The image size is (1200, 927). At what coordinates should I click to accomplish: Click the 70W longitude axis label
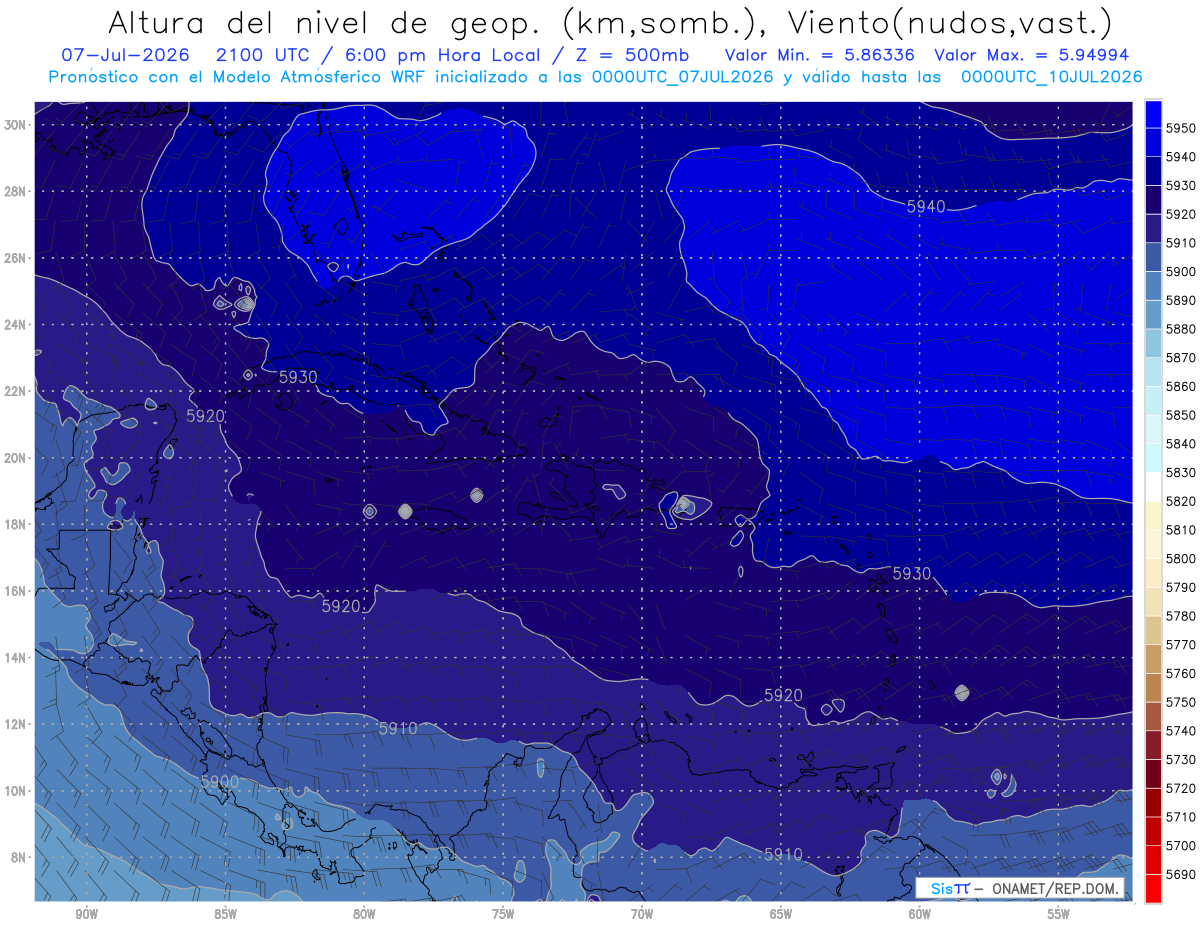point(642,914)
